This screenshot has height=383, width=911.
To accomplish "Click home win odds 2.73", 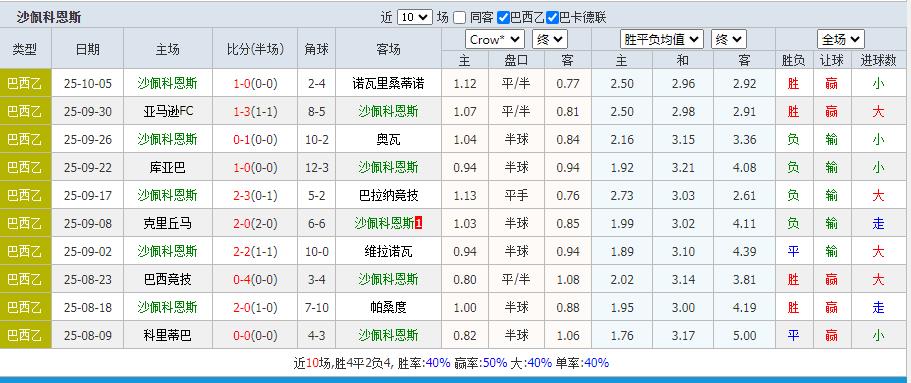I will click(622, 195).
